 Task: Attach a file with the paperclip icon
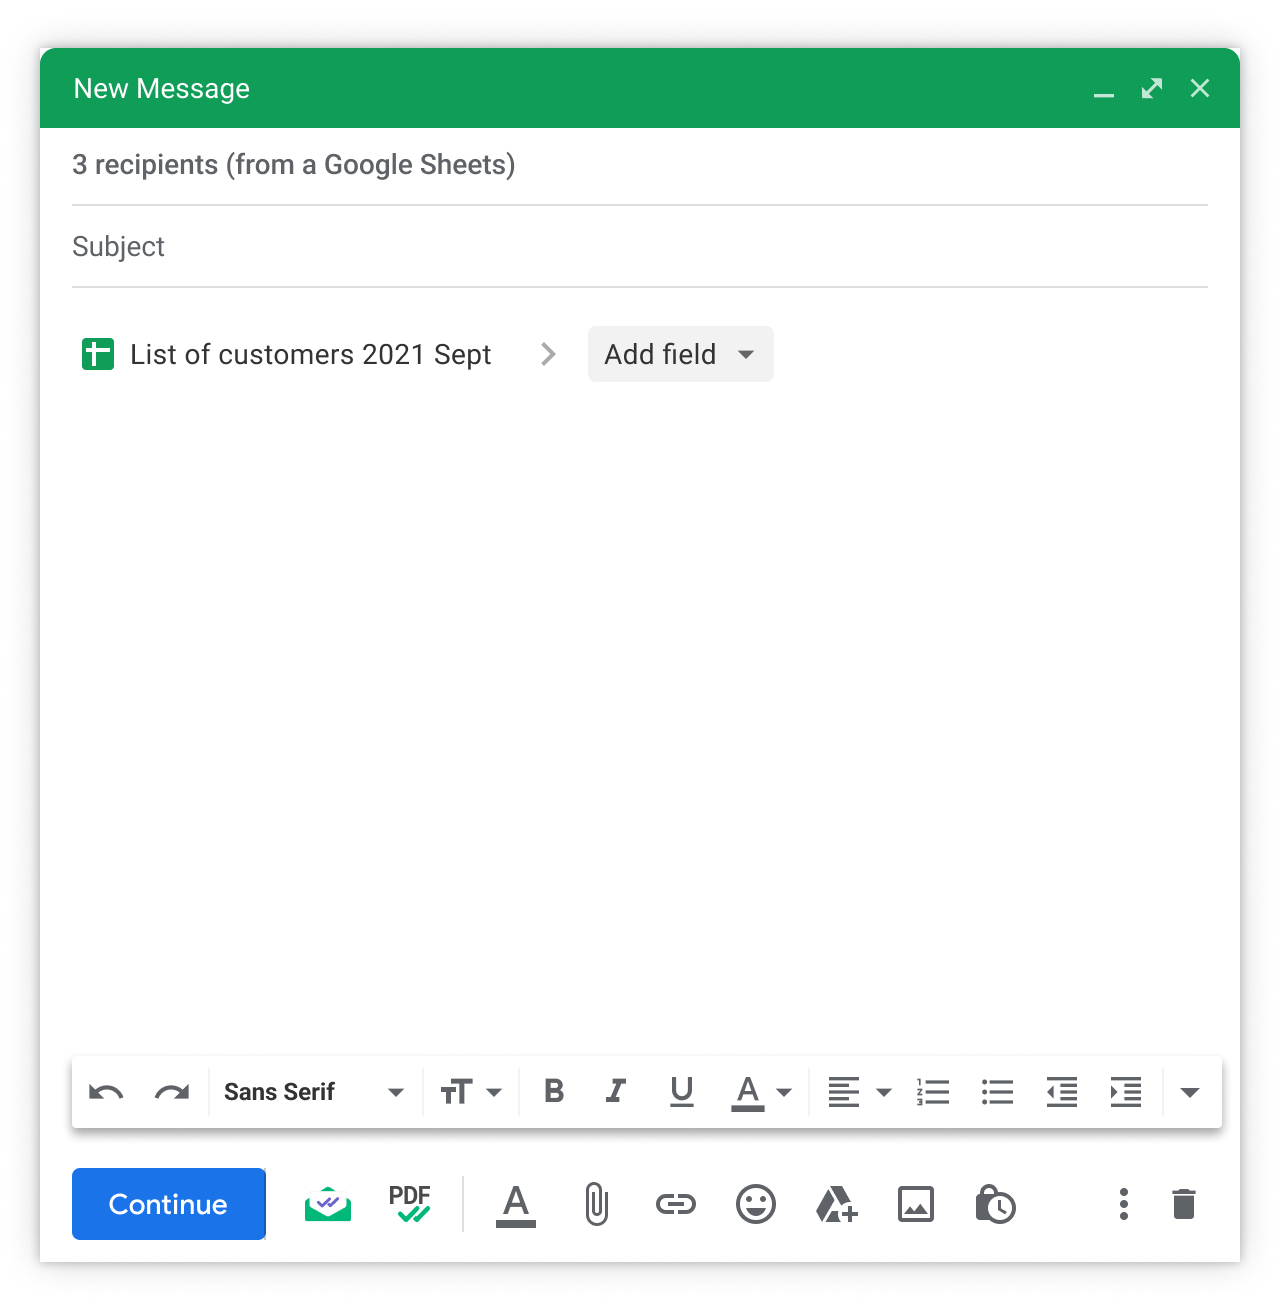click(x=596, y=1204)
